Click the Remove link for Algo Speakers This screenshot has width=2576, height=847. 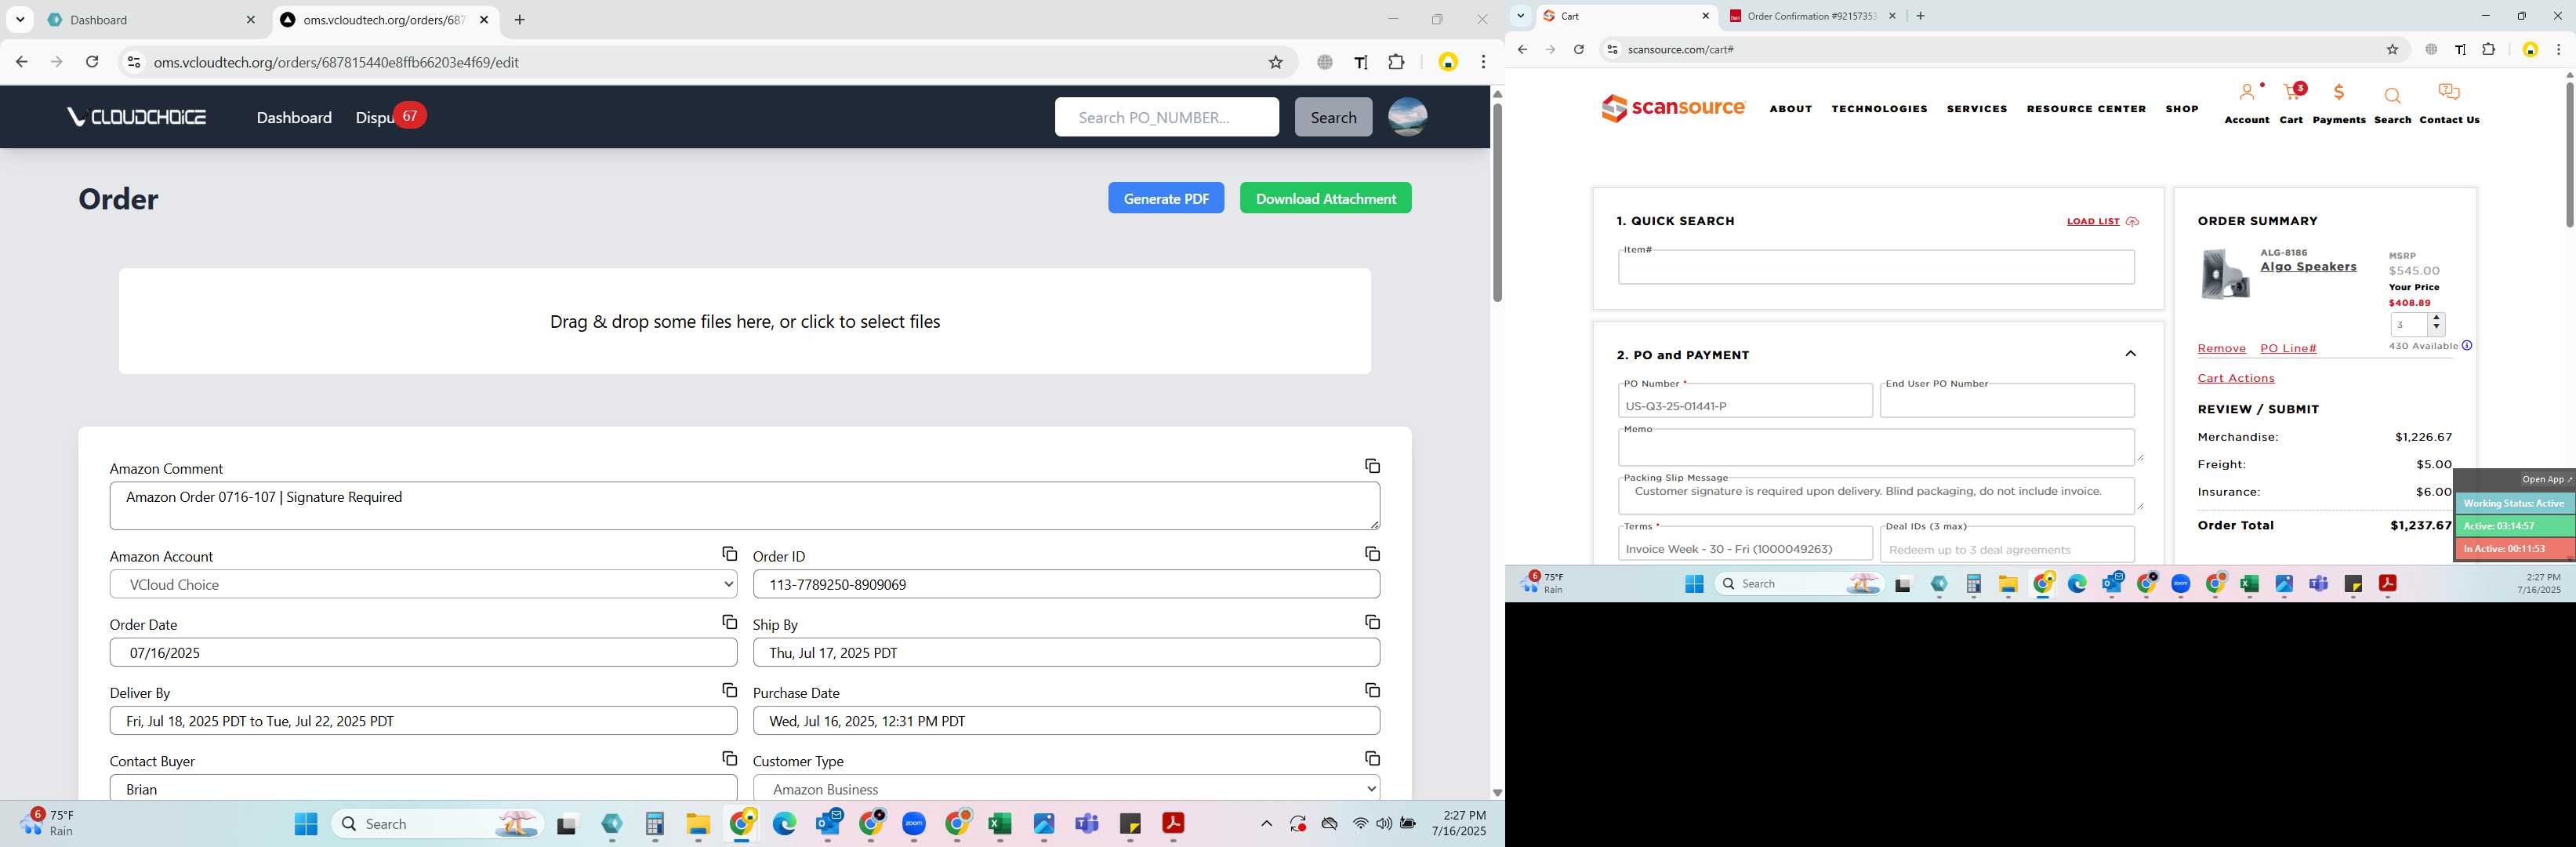pyautogui.click(x=2221, y=348)
